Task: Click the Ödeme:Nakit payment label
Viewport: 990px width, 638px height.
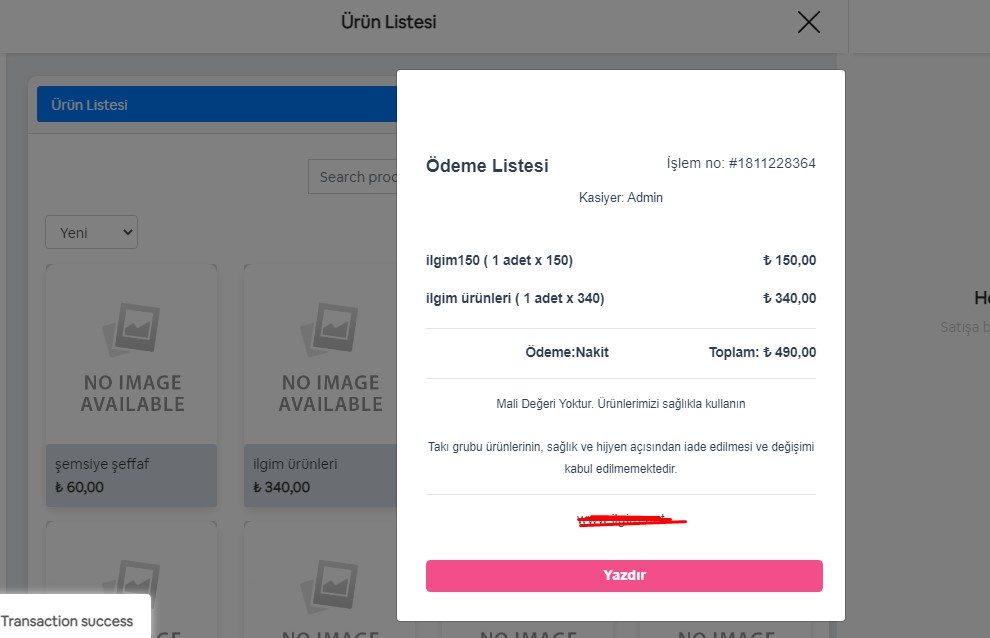Action: [x=567, y=352]
